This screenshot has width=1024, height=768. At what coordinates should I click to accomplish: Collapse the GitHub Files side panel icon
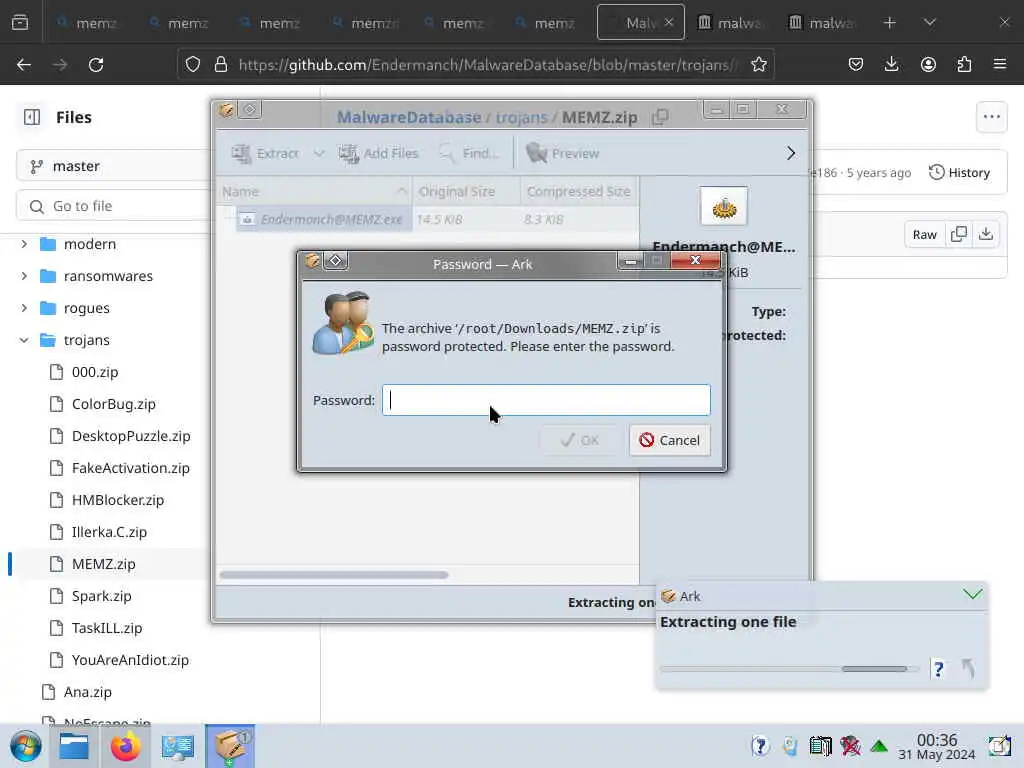(32, 117)
